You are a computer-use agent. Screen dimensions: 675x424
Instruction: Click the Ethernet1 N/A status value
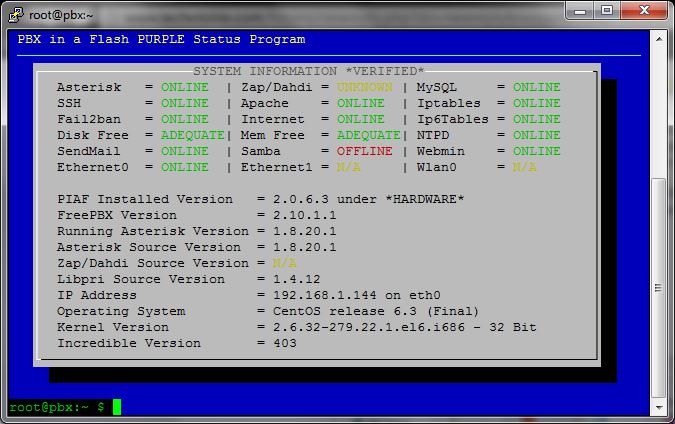[349, 167]
